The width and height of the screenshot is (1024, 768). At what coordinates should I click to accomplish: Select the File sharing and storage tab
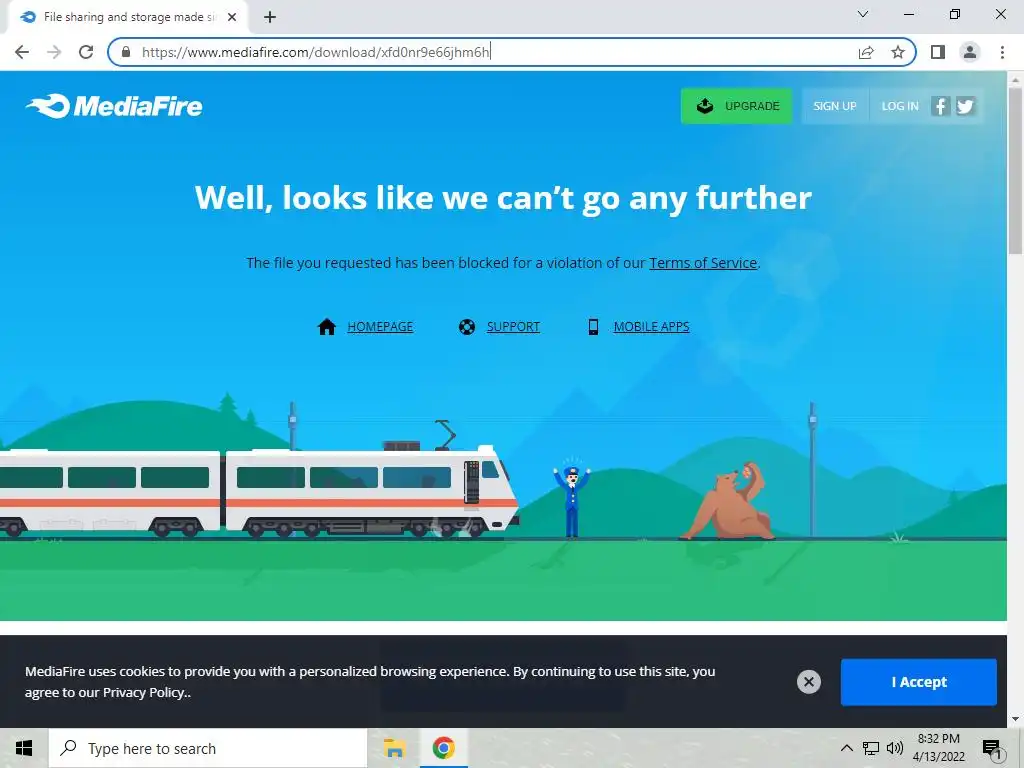tap(127, 17)
